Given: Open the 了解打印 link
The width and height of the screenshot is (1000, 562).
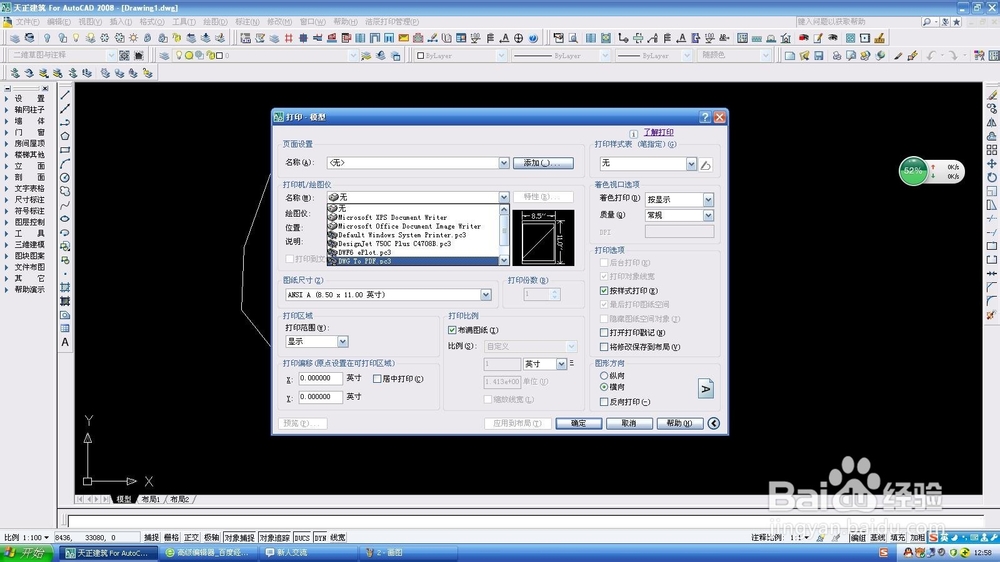Looking at the screenshot, I should point(658,132).
